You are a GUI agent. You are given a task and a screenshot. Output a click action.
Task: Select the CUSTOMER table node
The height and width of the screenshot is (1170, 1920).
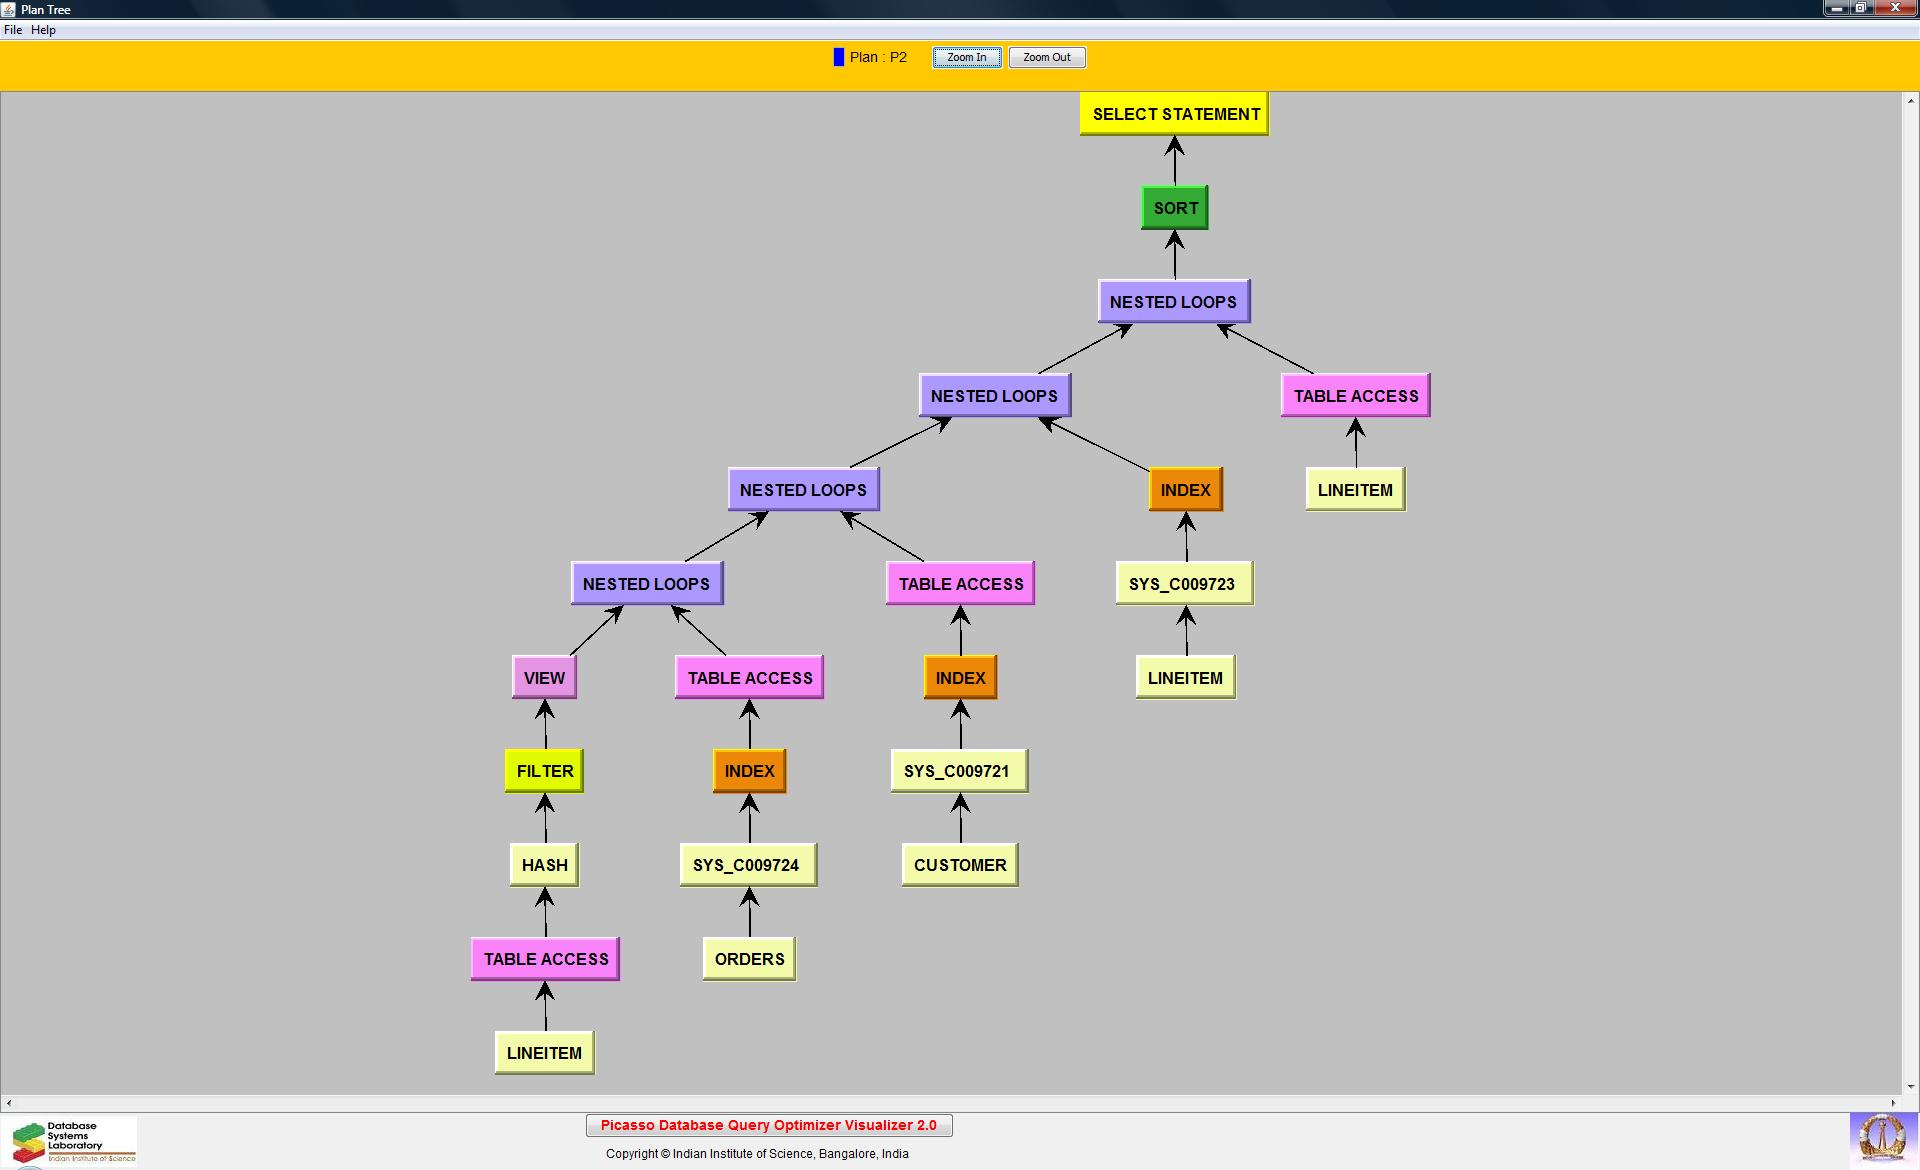(x=959, y=865)
